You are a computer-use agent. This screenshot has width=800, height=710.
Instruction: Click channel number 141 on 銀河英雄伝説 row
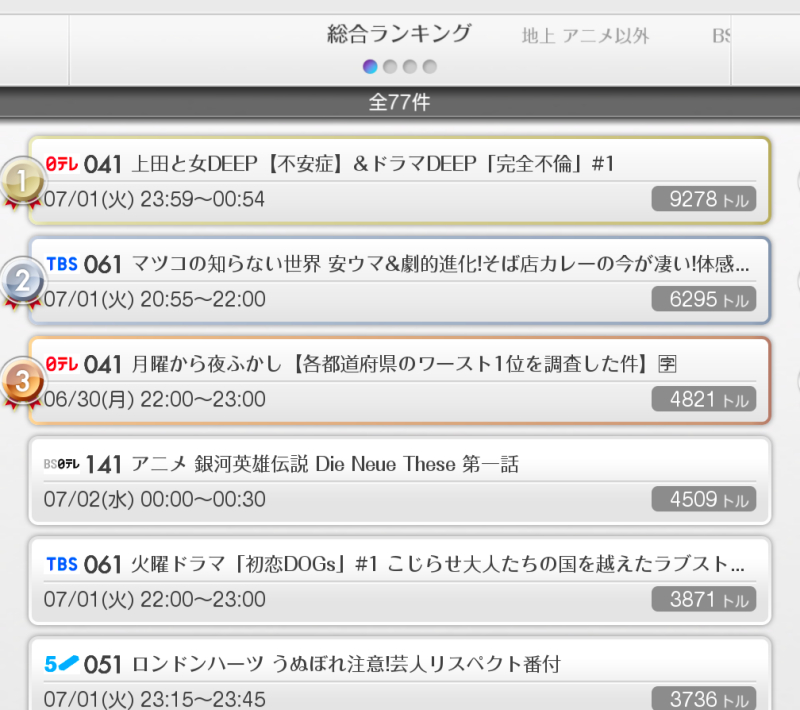(104, 465)
